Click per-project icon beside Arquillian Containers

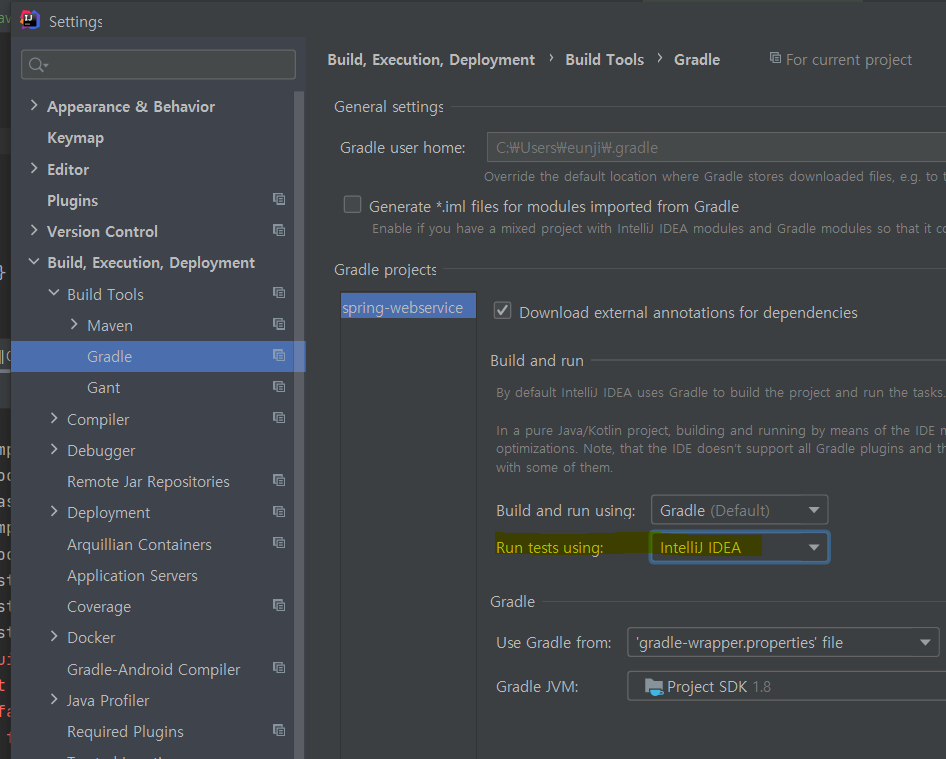click(x=279, y=542)
